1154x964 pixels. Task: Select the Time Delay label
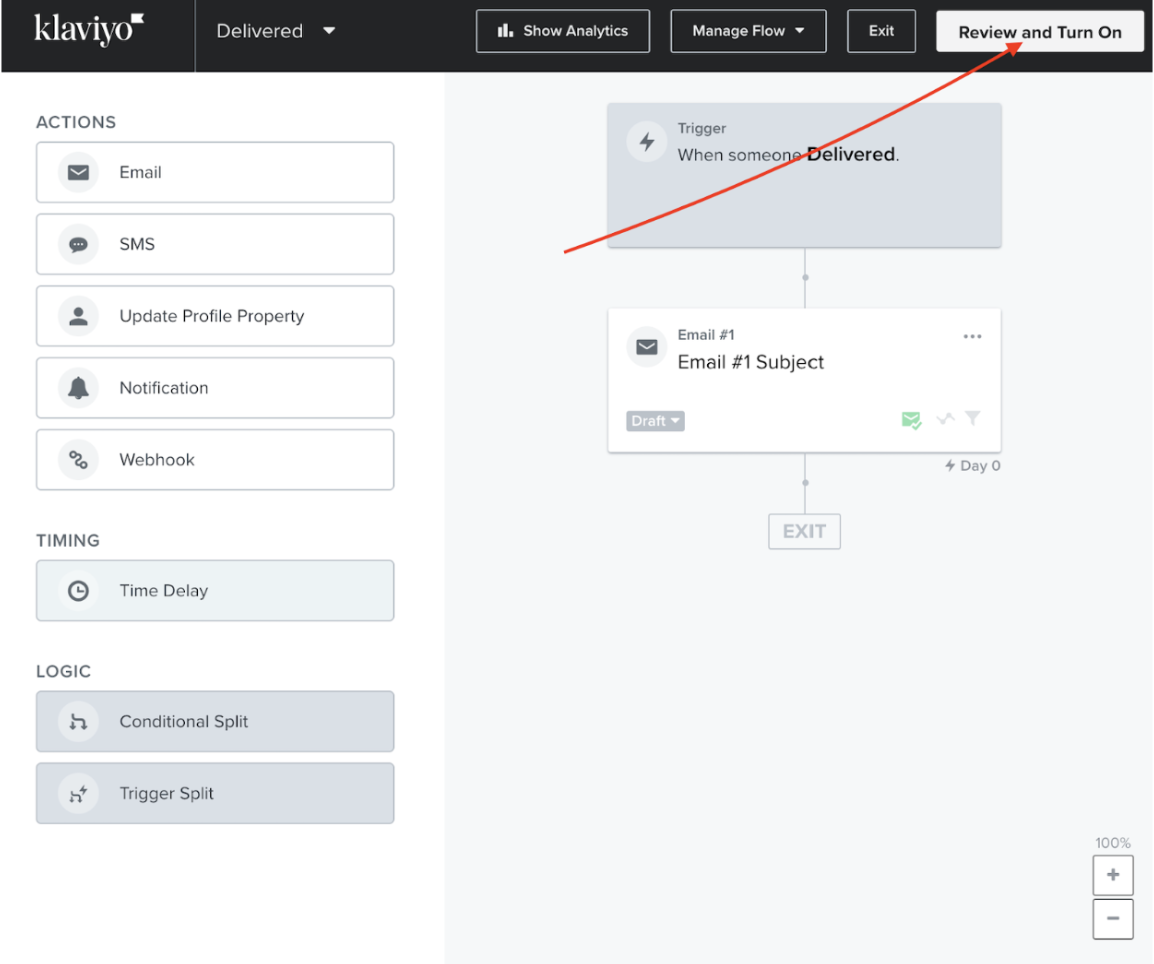pos(164,591)
